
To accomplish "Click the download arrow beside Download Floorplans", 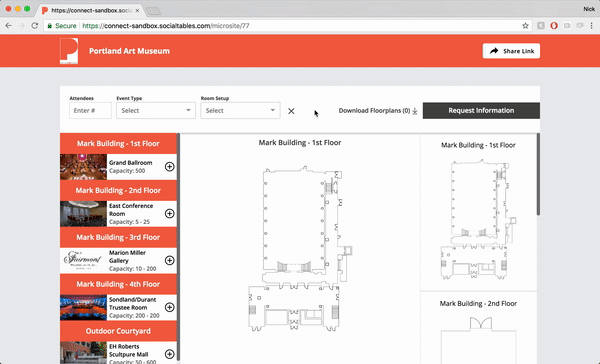I will pos(415,111).
